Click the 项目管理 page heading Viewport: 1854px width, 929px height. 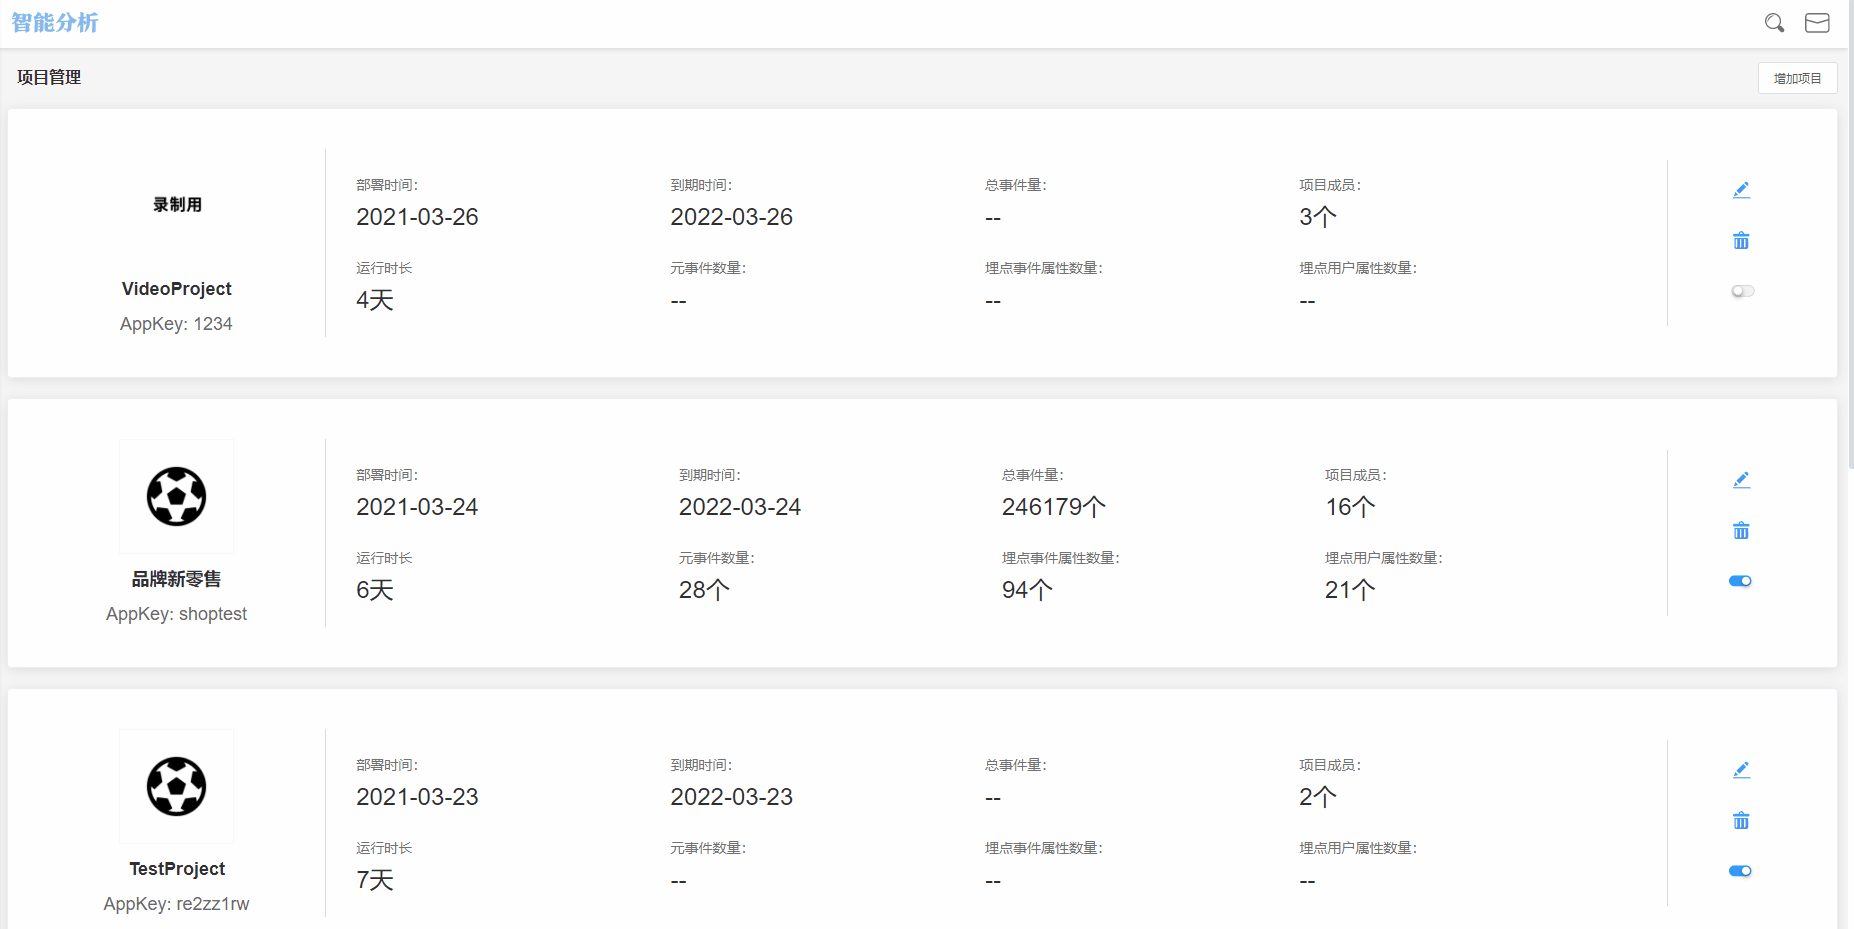(x=49, y=77)
